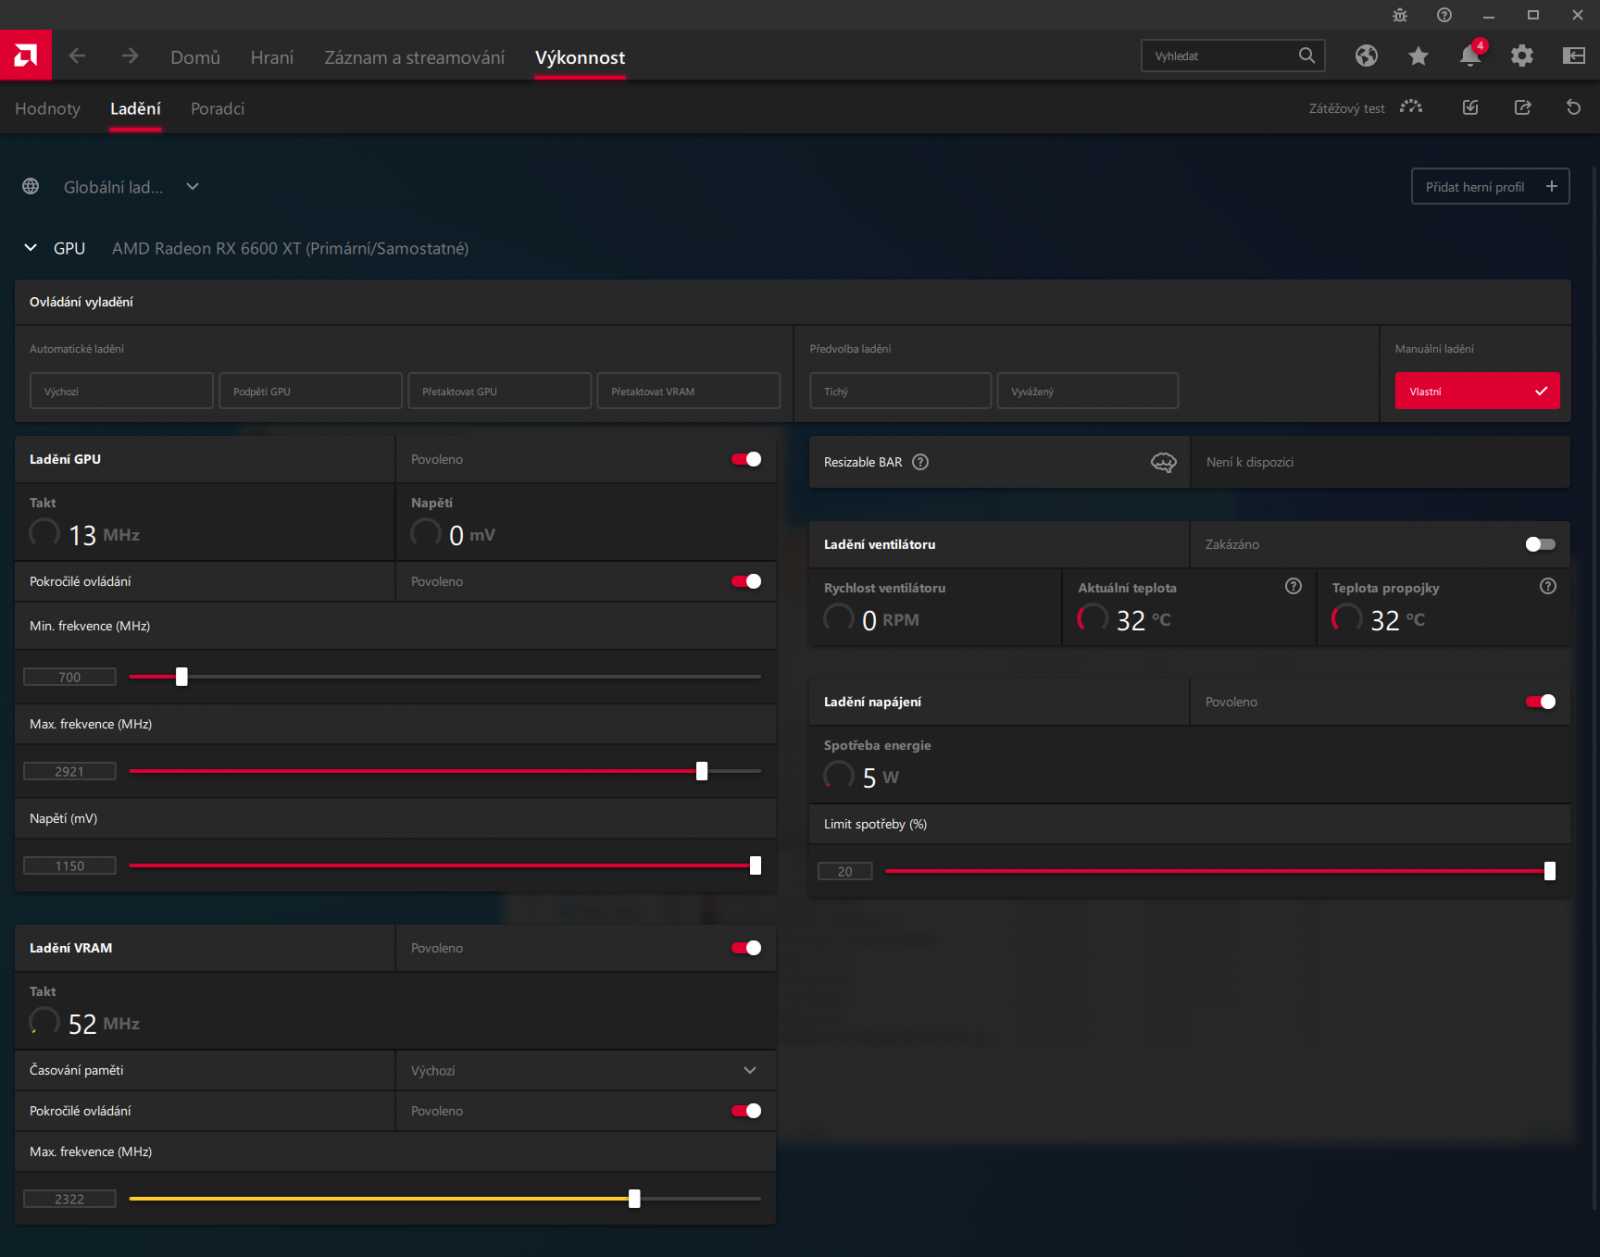Open the bug report icon
Image resolution: width=1600 pixels, height=1257 pixels.
click(x=1400, y=15)
